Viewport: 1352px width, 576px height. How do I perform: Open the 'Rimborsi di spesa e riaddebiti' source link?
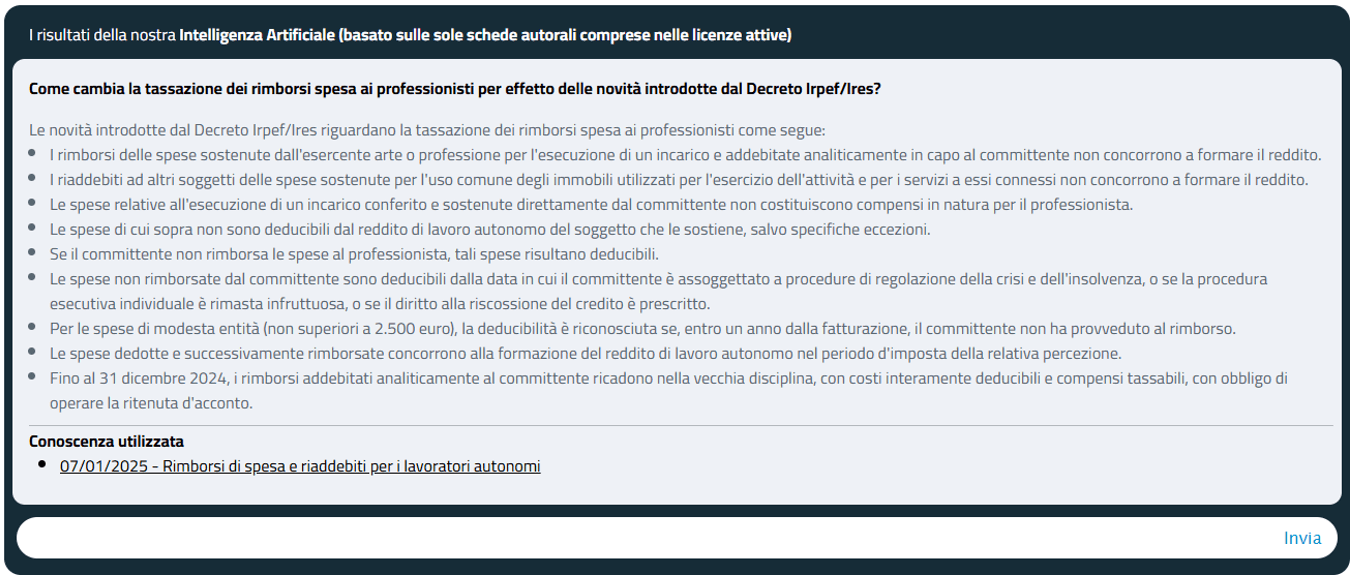pos(300,466)
